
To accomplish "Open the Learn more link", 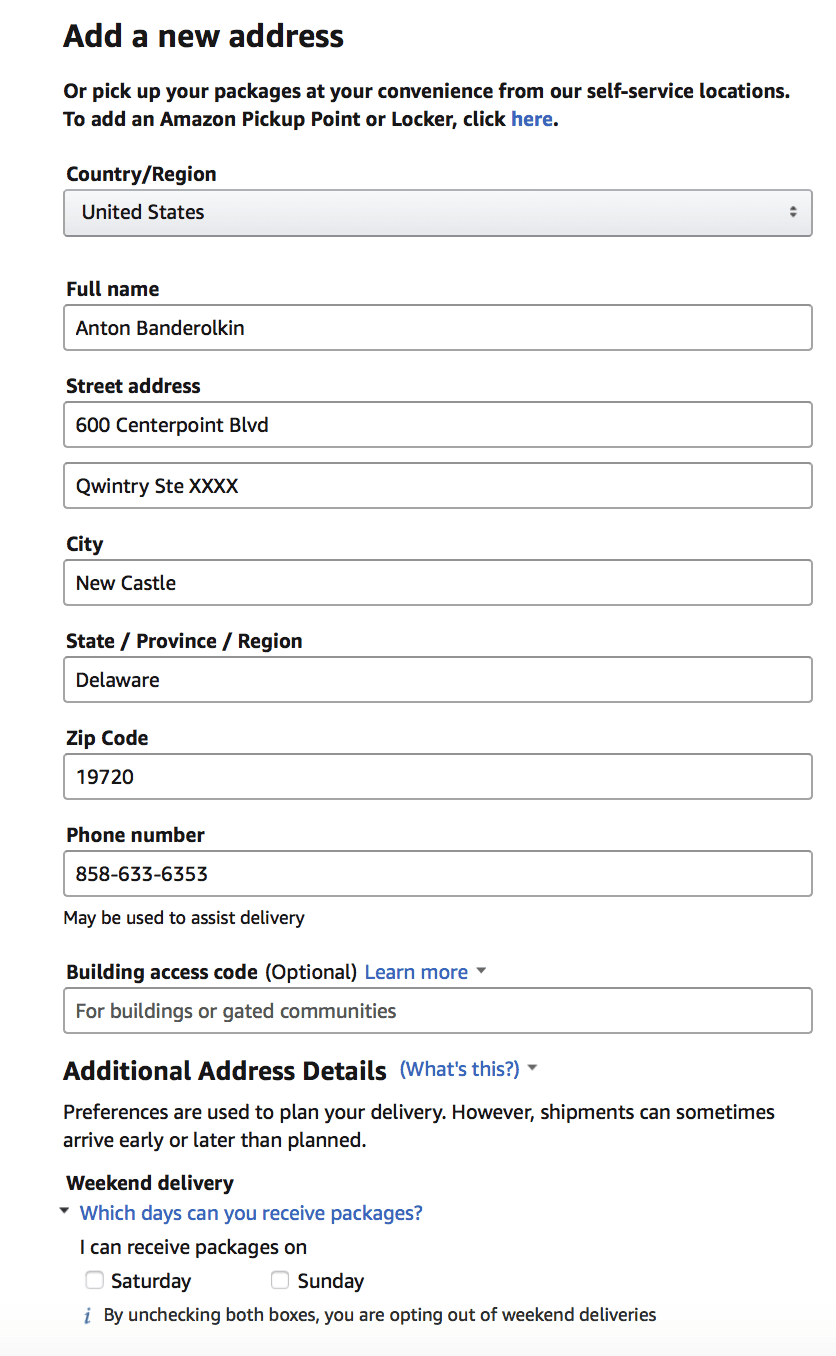I will (416, 972).
